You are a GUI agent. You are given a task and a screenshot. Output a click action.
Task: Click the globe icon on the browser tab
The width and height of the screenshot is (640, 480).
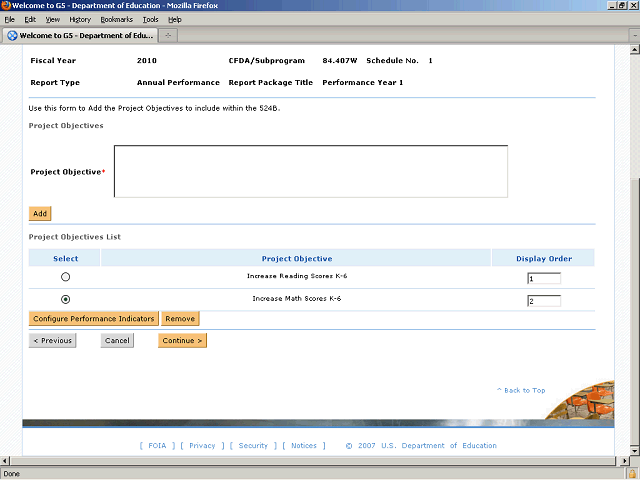pyautogui.click(x=13, y=36)
